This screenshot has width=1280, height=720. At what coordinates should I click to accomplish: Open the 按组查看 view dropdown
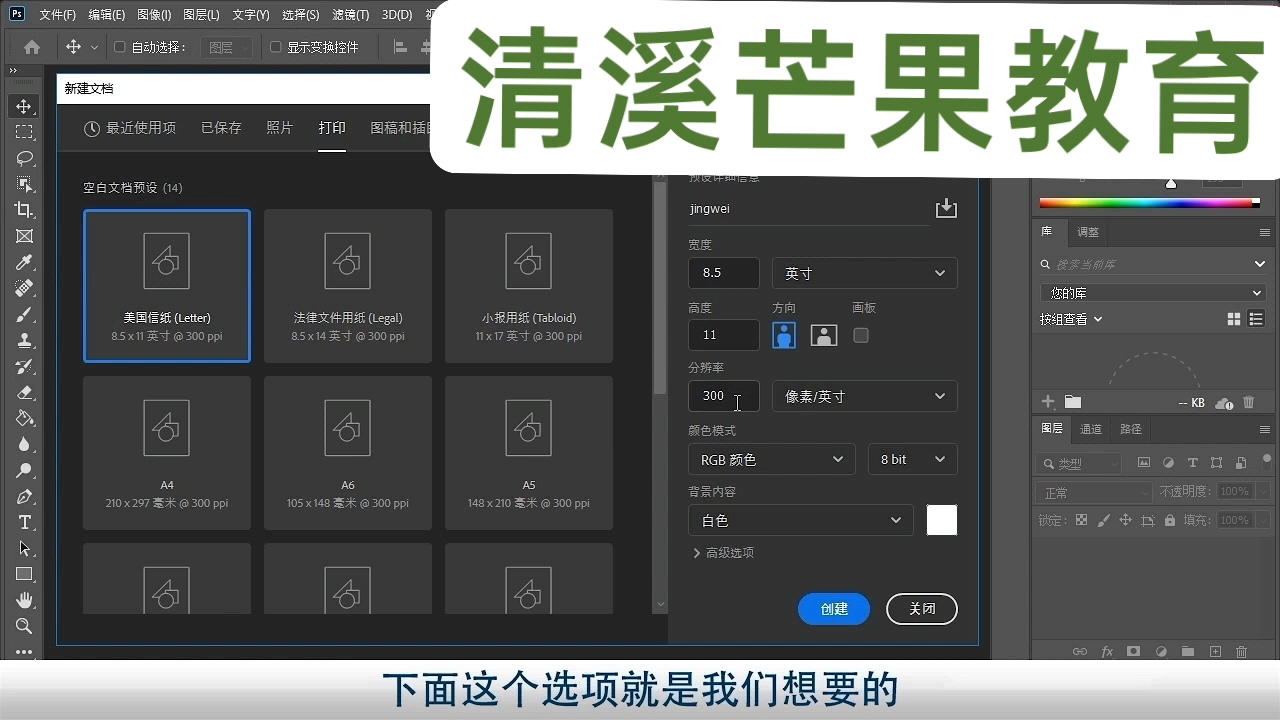(1071, 319)
